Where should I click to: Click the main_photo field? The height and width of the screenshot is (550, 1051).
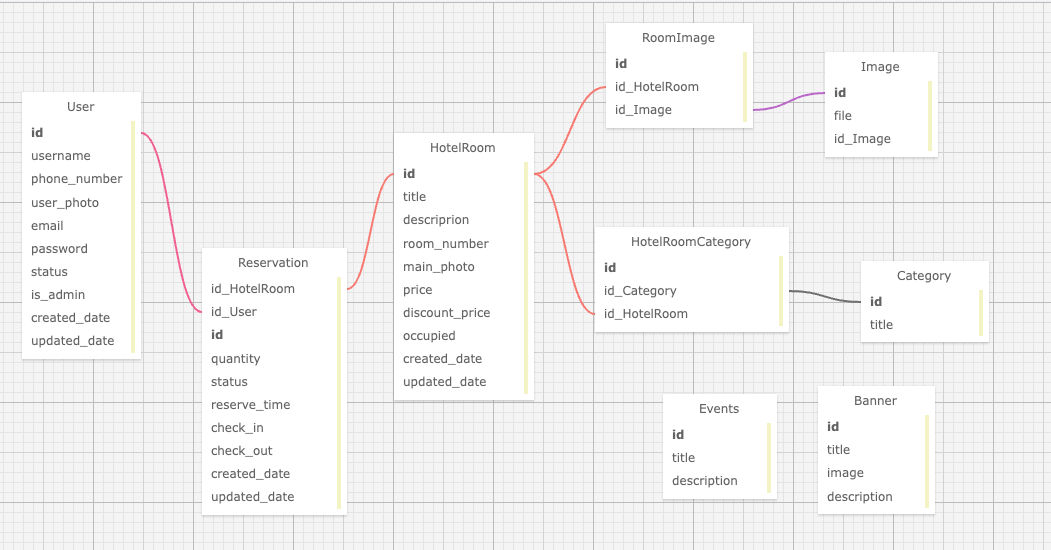438,267
